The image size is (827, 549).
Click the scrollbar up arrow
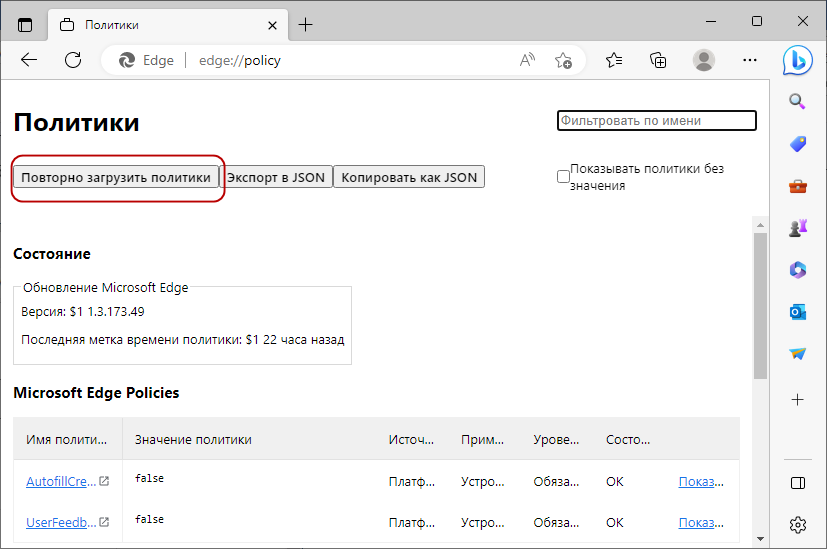pos(760,225)
